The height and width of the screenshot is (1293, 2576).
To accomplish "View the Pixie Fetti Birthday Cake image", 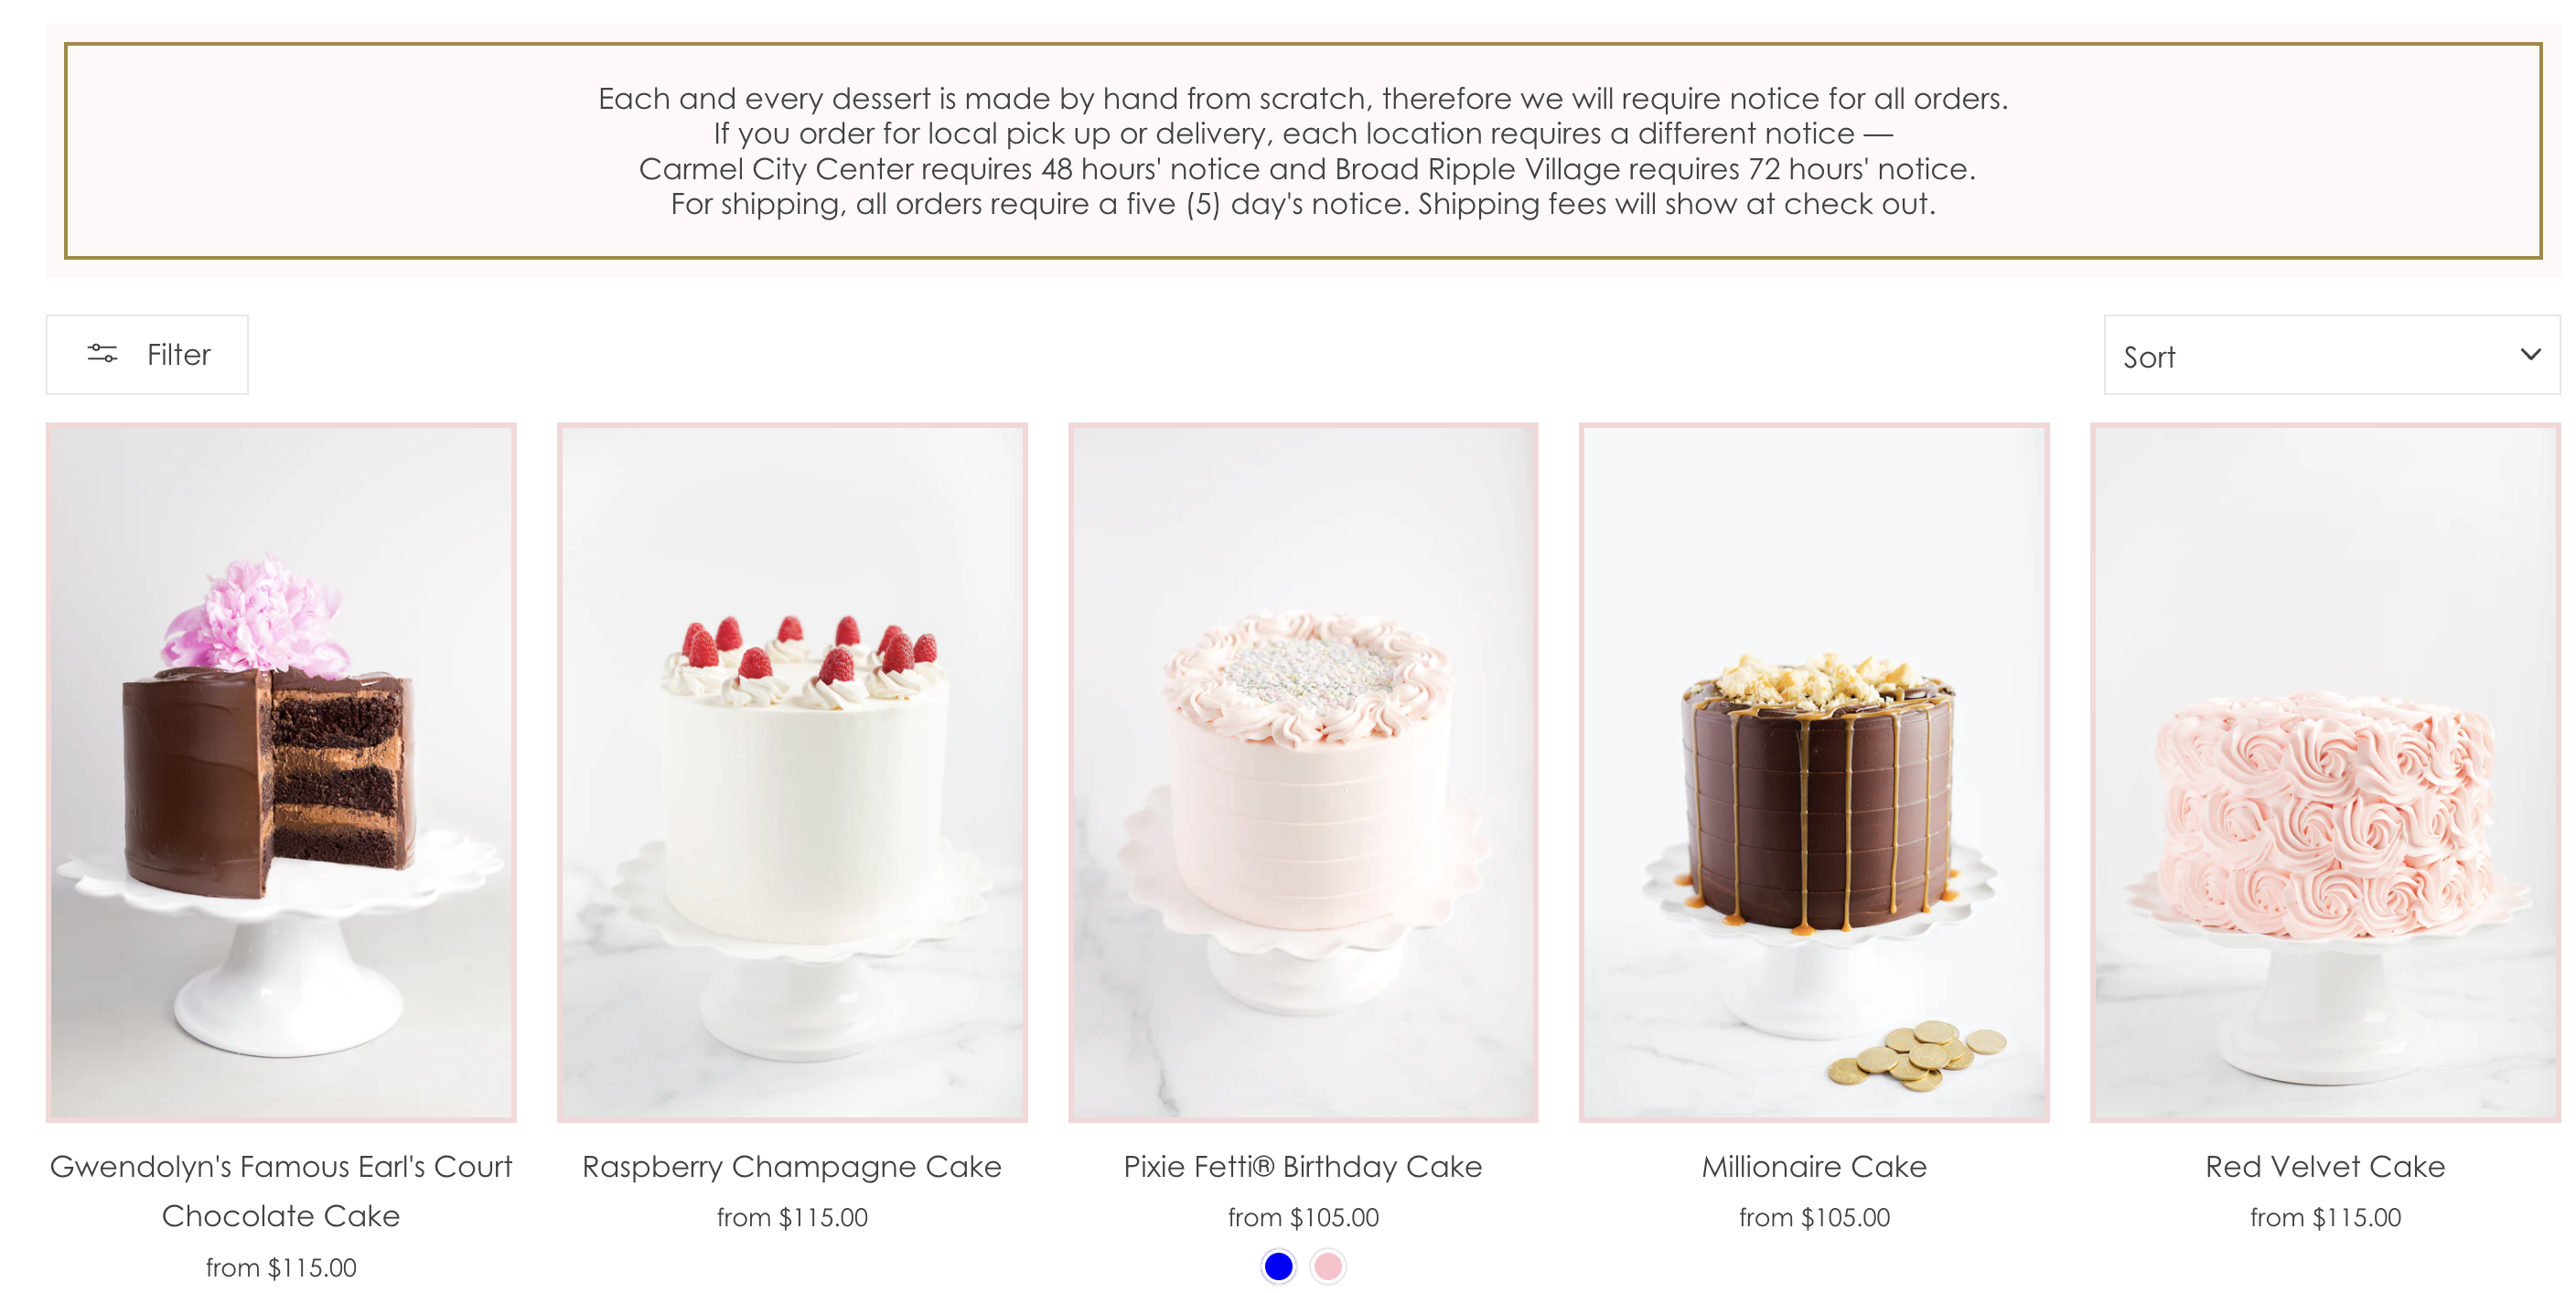I will (1303, 772).
